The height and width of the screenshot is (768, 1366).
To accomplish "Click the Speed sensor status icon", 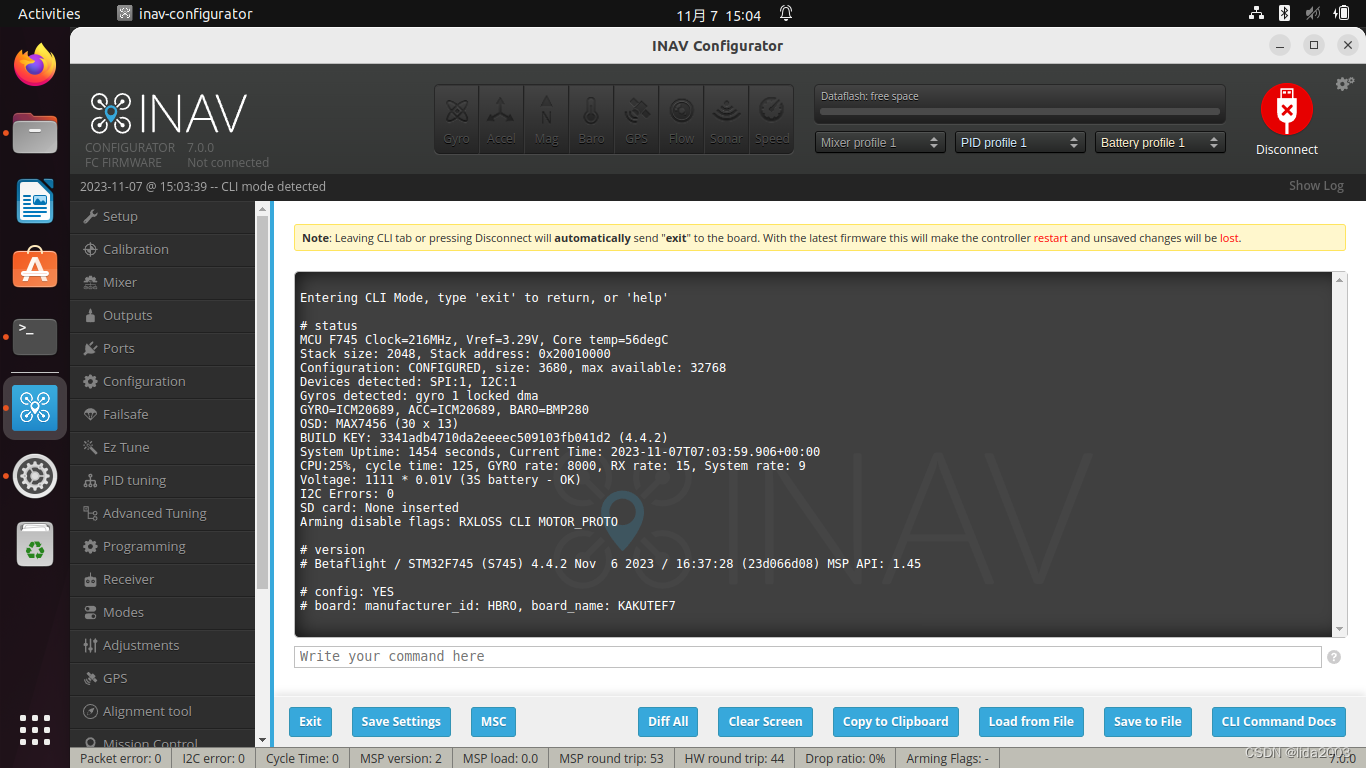I will (771, 119).
